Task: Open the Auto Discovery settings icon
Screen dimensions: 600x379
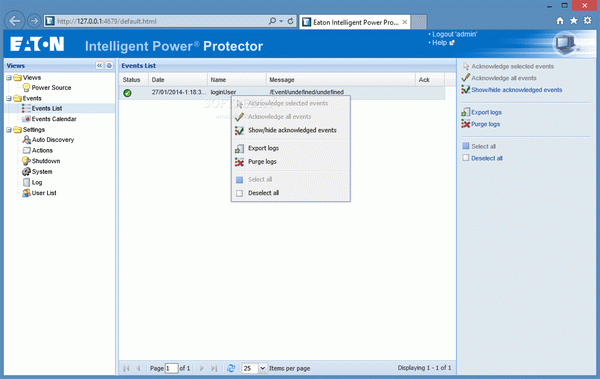Action: [26, 140]
